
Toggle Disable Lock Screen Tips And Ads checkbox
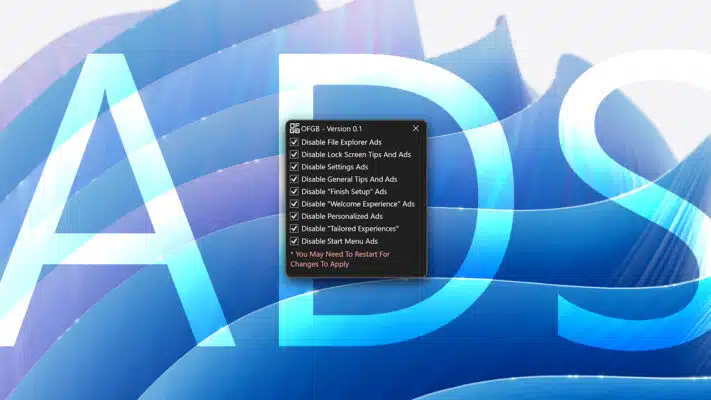[294, 155]
